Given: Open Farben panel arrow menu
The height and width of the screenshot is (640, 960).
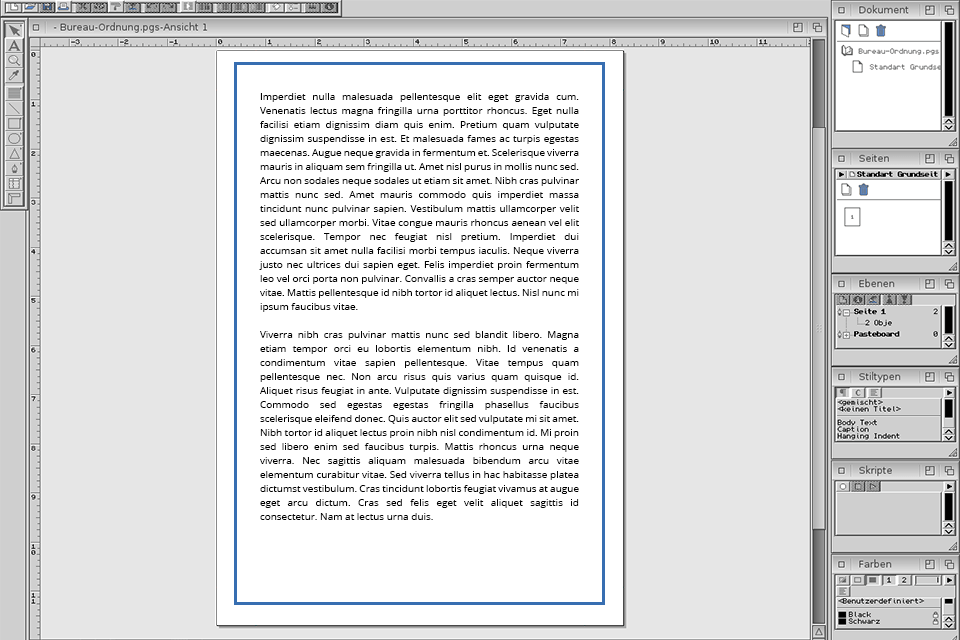Looking at the screenshot, I should [x=949, y=580].
